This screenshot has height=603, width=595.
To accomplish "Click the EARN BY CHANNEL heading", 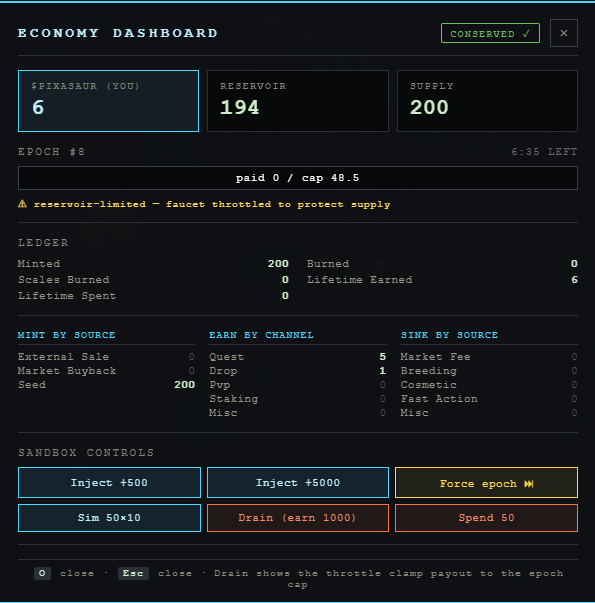I will click(x=262, y=335).
